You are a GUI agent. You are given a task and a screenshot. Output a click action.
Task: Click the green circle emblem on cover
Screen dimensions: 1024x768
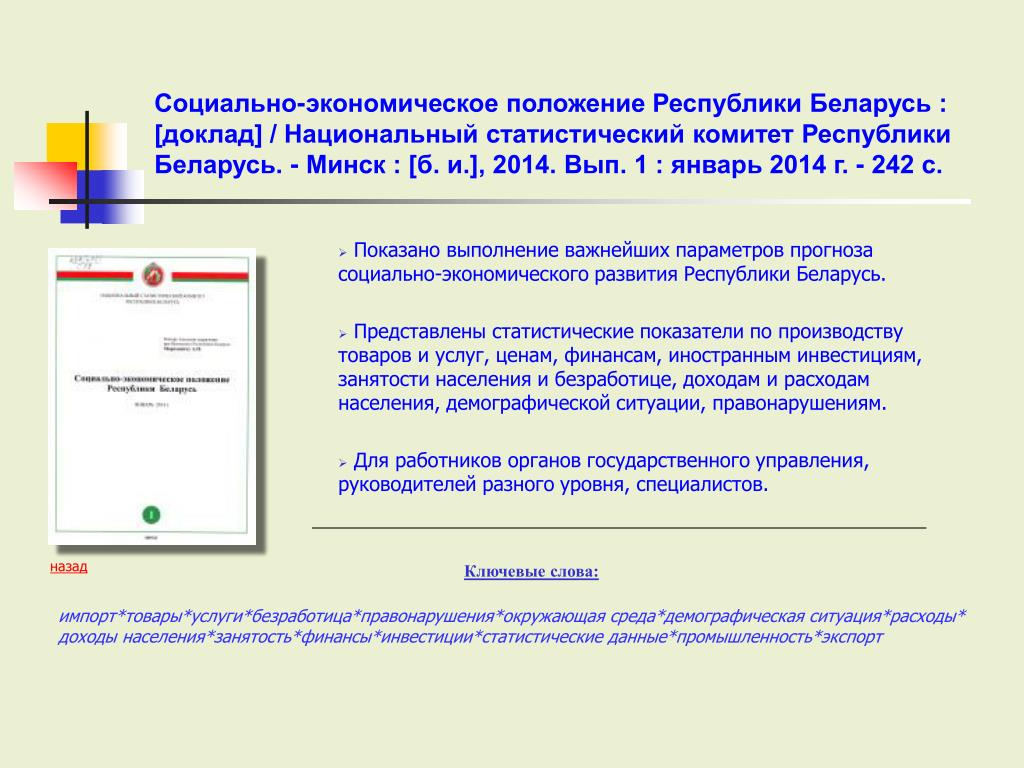point(152,515)
